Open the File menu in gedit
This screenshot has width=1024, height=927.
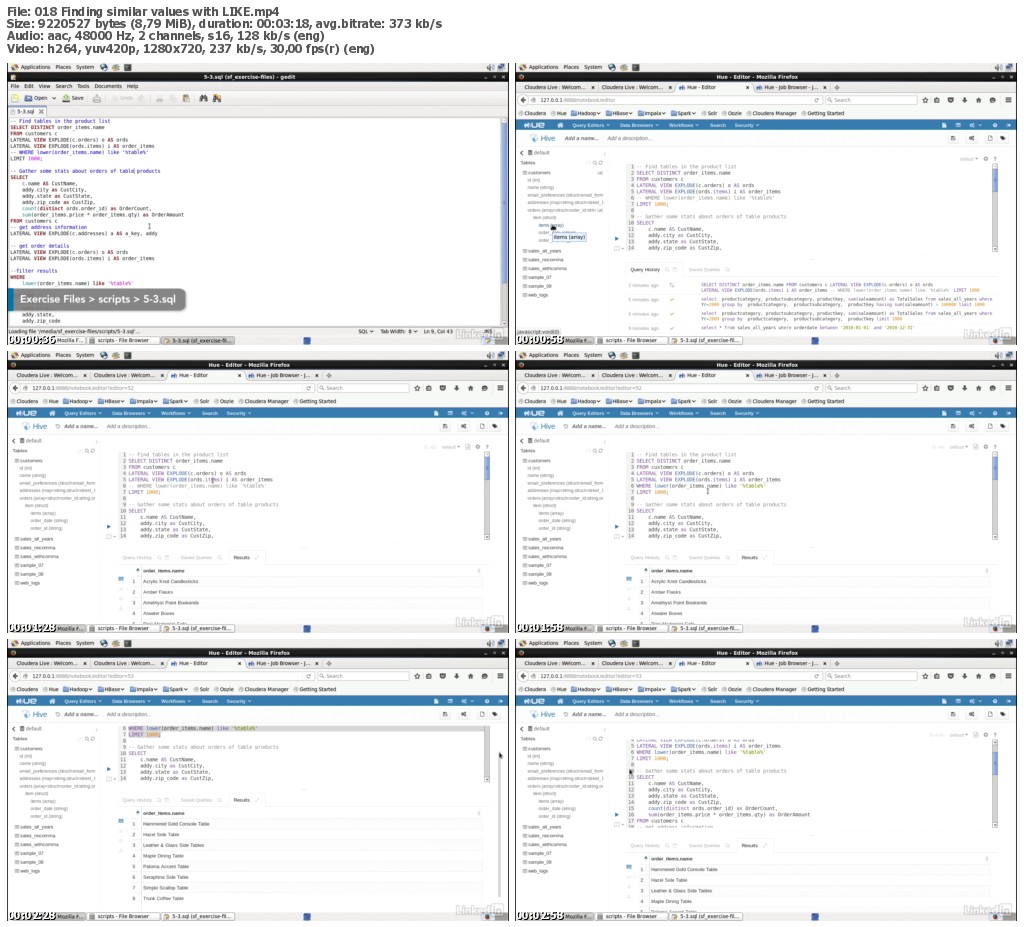[x=14, y=86]
